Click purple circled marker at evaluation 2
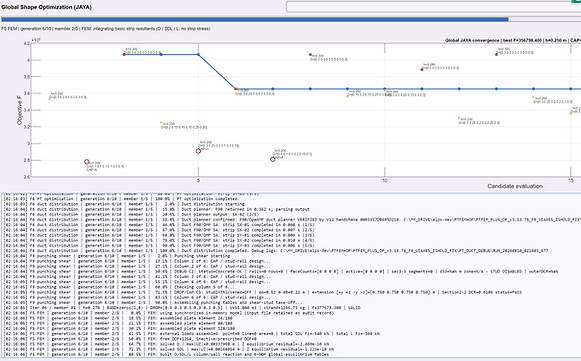 click(x=87, y=162)
